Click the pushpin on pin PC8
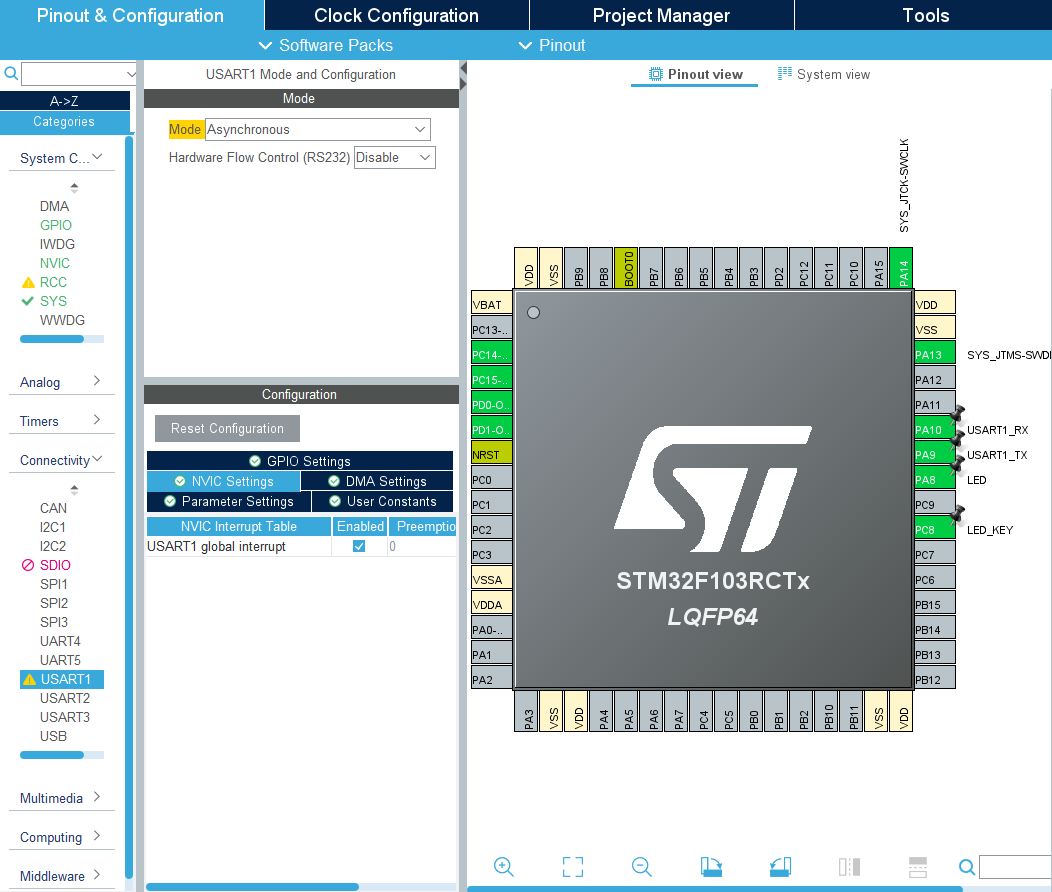1052x892 pixels. 957,514
